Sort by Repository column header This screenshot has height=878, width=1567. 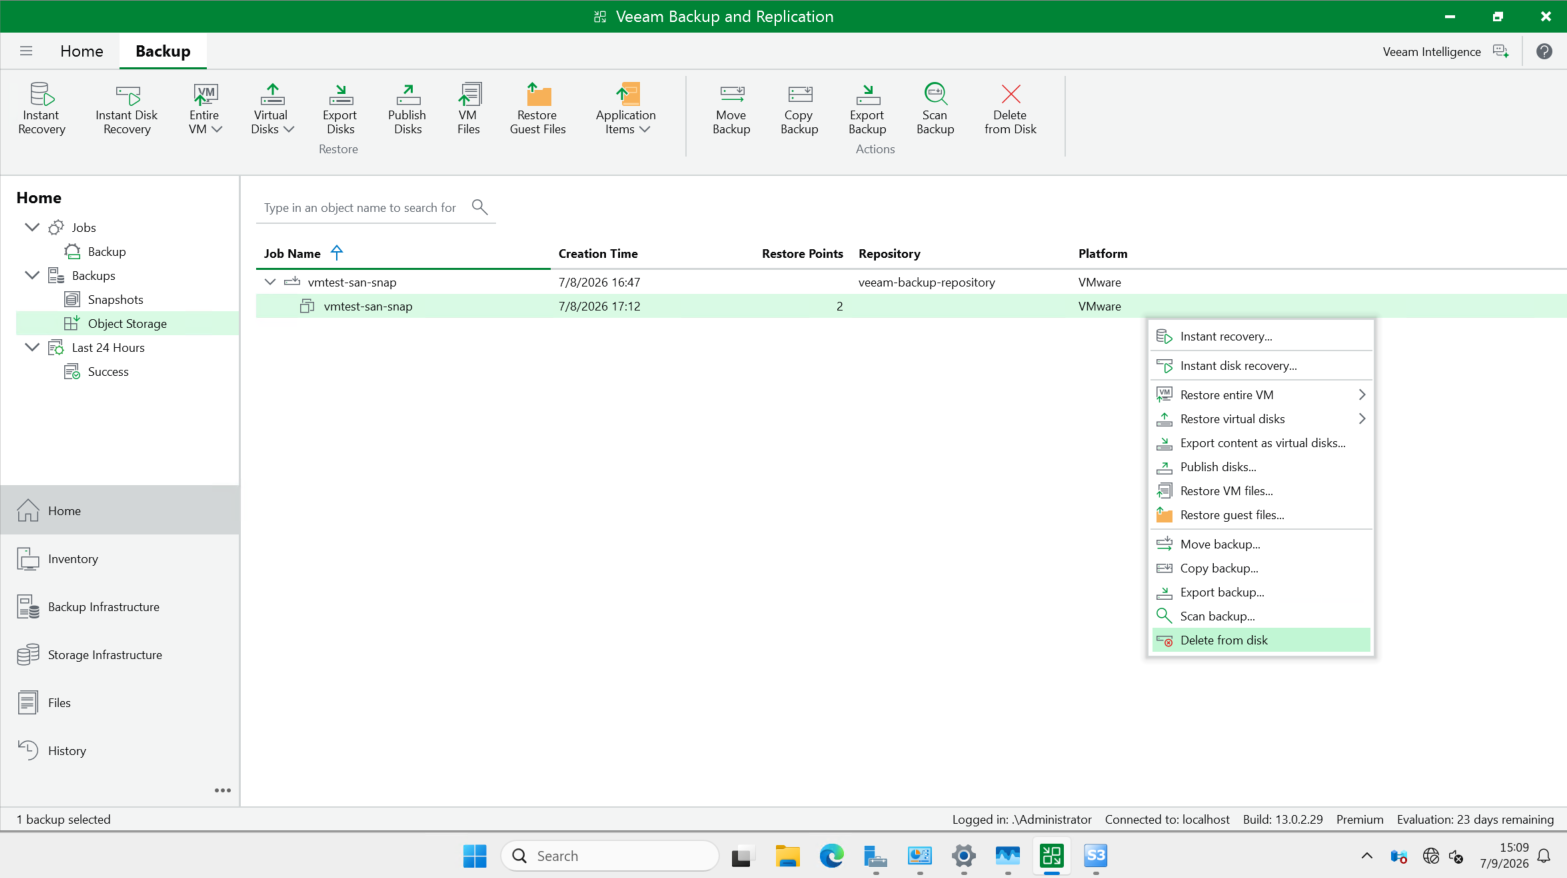pyautogui.click(x=889, y=254)
